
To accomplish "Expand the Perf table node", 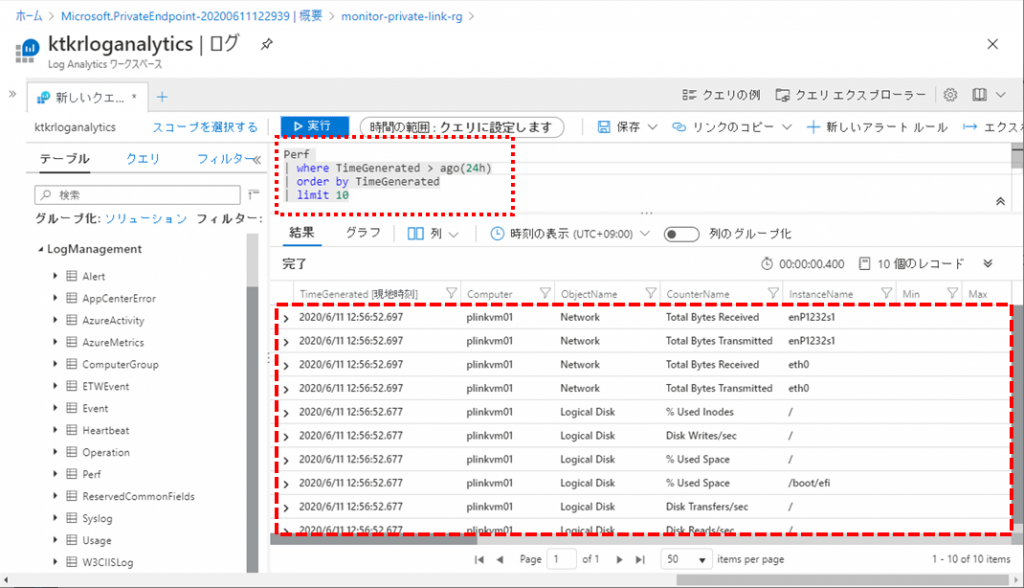I will pos(55,474).
